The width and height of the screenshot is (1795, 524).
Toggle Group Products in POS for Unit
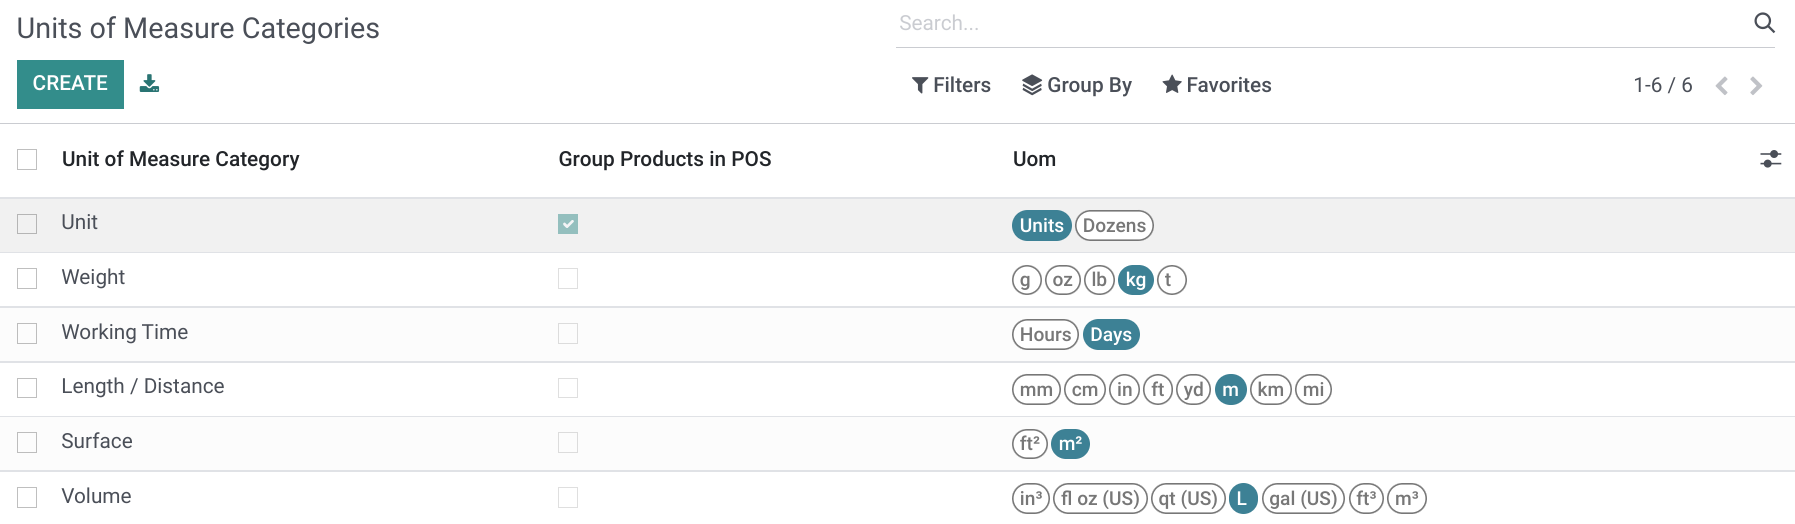click(x=568, y=224)
